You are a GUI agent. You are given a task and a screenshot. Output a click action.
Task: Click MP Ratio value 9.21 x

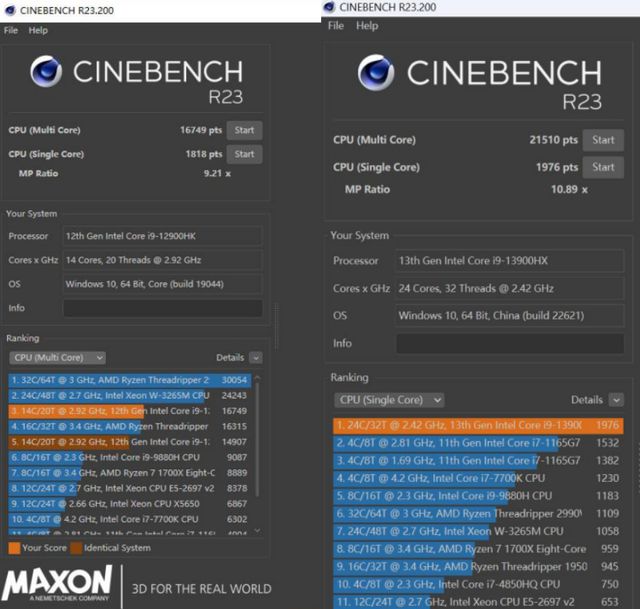pos(217,173)
